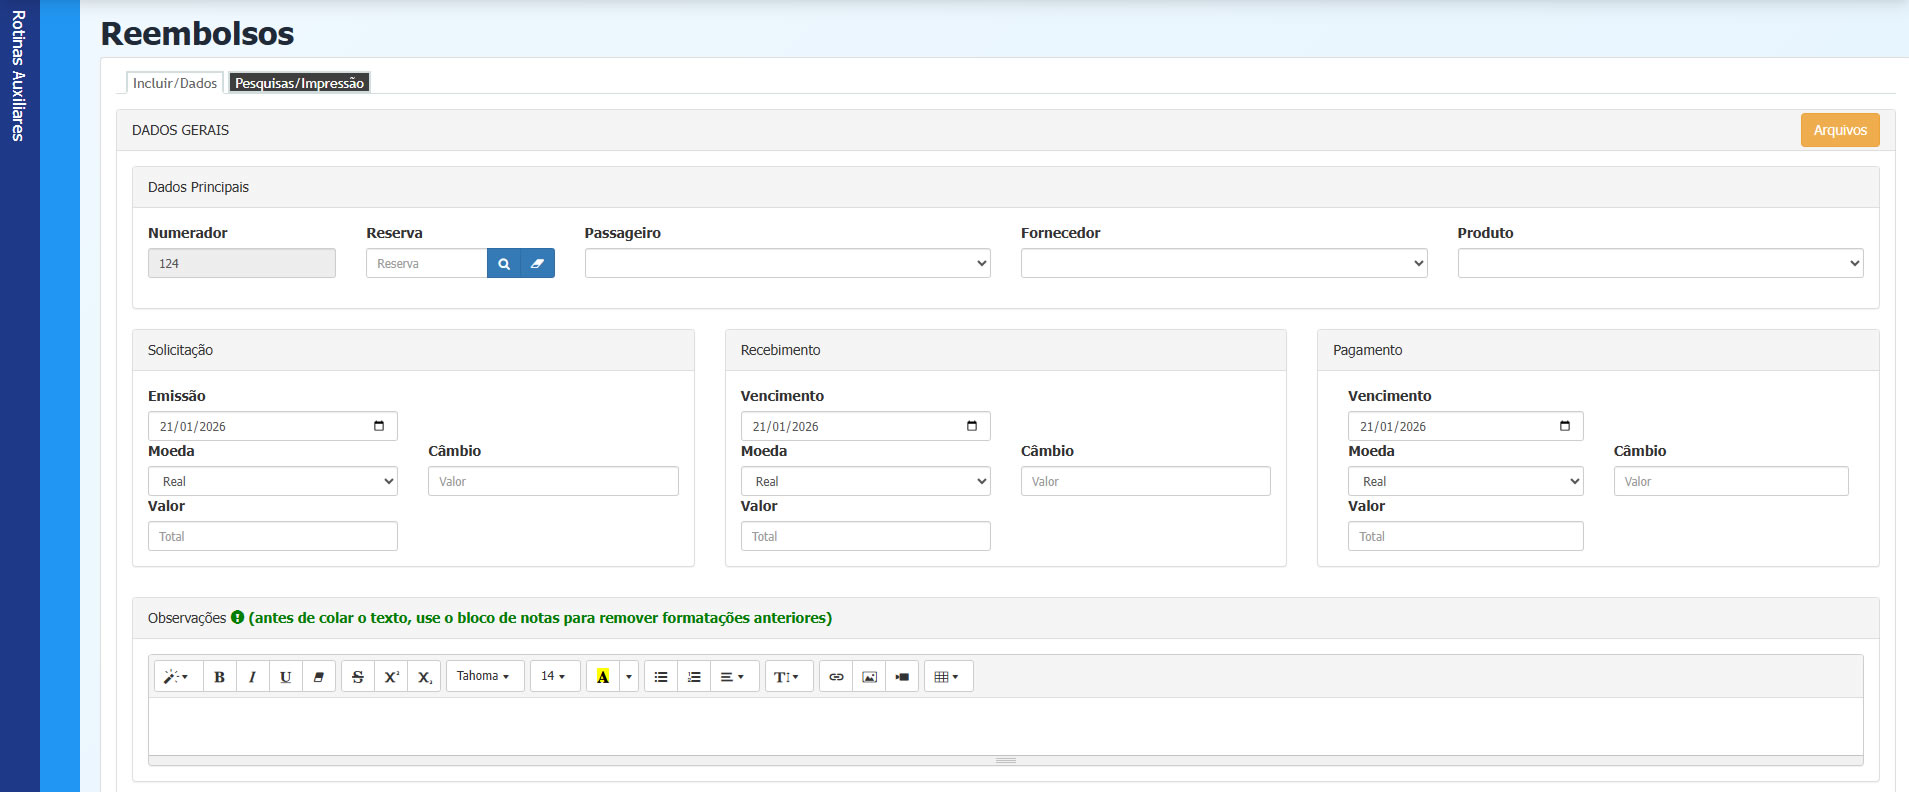Viewport: 1909px width, 792px height.
Task: Open the Solicitação Moeda dropdown
Action: [x=273, y=481]
